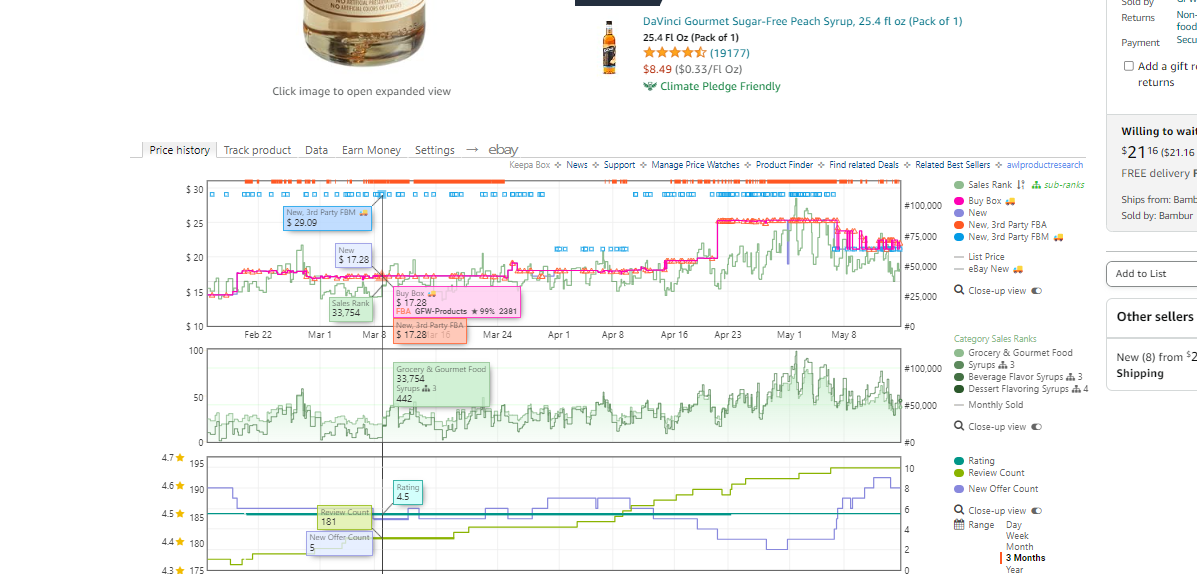The width and height of the screenshot is (1197, 574).
Task: Click the star rating of peach syrup
Action: [x=675, y=53]
